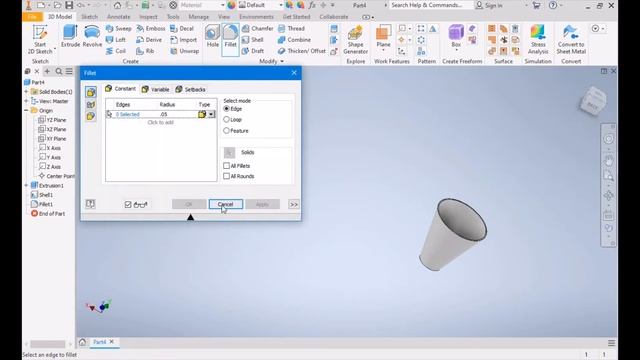The height and width of the screenshot is (360, 640).
Task: Click the ViewCube
Action: click(593, 101)
